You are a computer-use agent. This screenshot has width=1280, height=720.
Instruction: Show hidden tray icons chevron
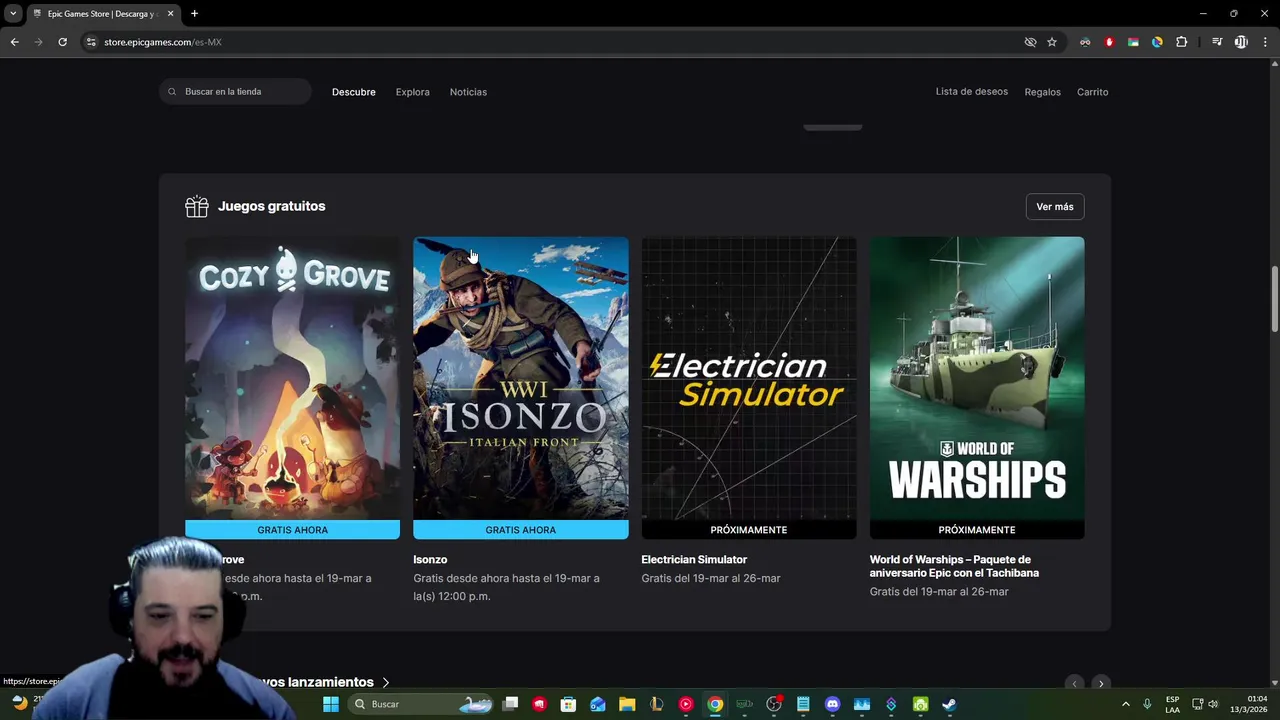coord(1125,704)
